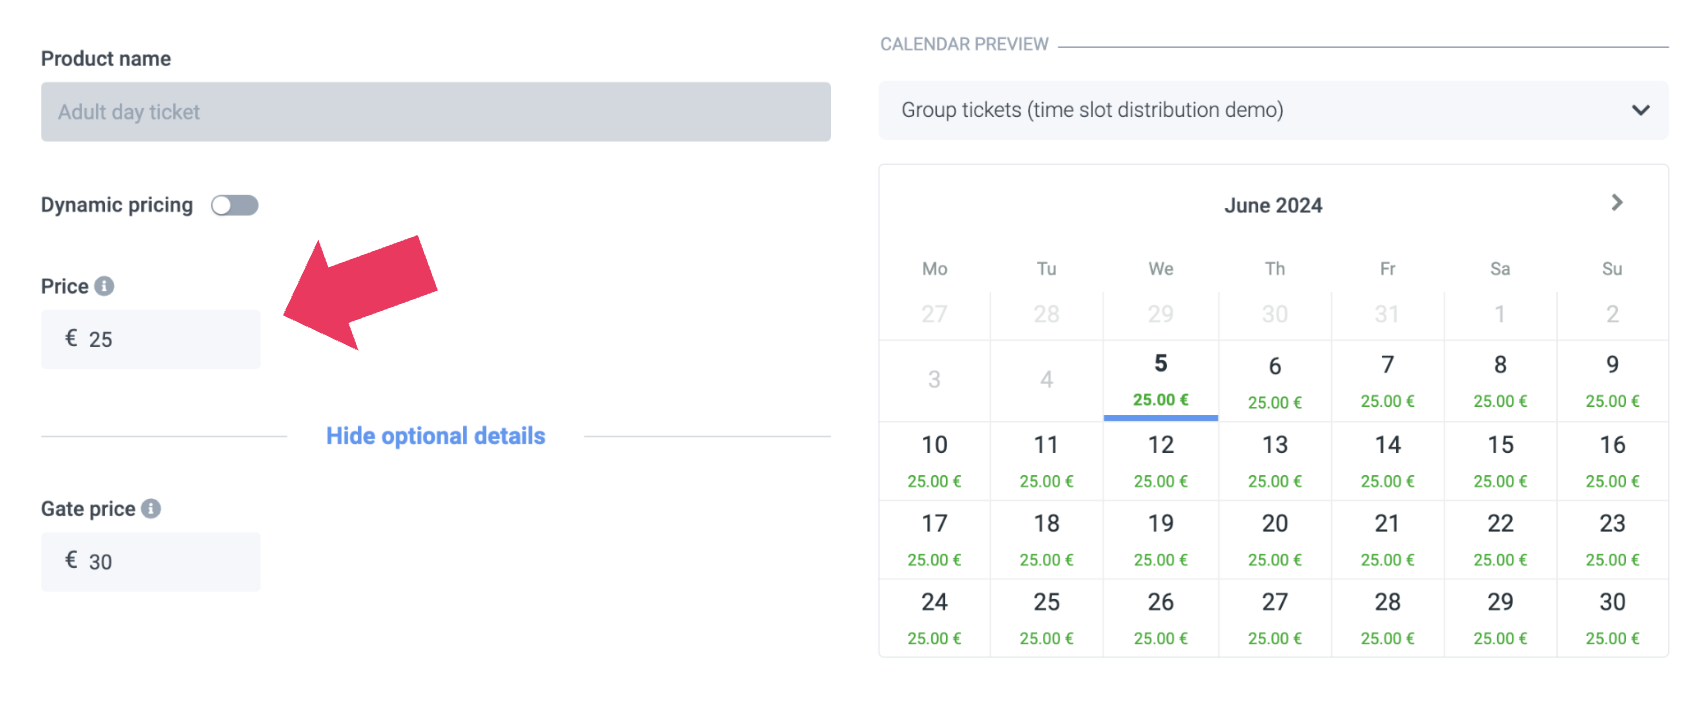The width and height of the screenshot is (1694, 718).
Task: Select June 24 calendar cell
Action: pyautogui.click(x=934, y=618)
